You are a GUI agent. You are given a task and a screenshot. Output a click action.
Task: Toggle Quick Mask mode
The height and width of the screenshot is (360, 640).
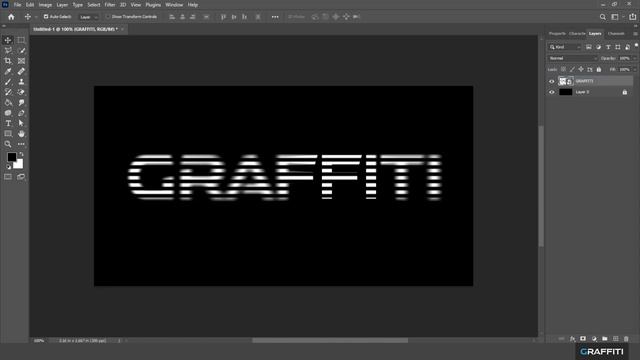click(8, 177)
